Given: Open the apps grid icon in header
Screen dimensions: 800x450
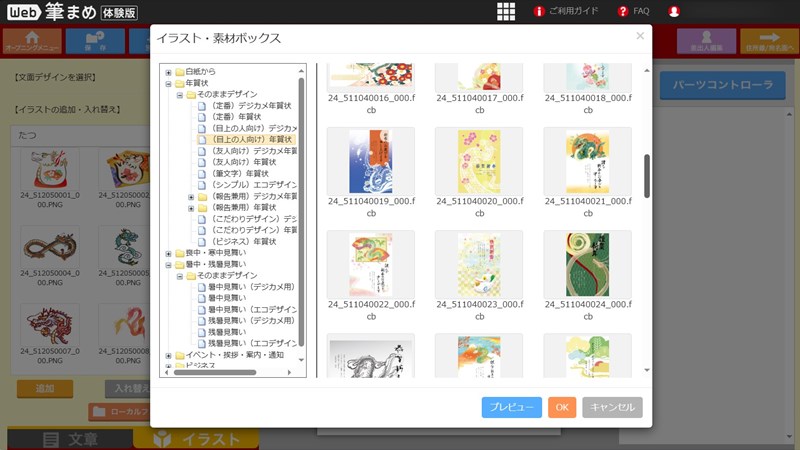Looking at the screenshot, I should tap(506, 11).
